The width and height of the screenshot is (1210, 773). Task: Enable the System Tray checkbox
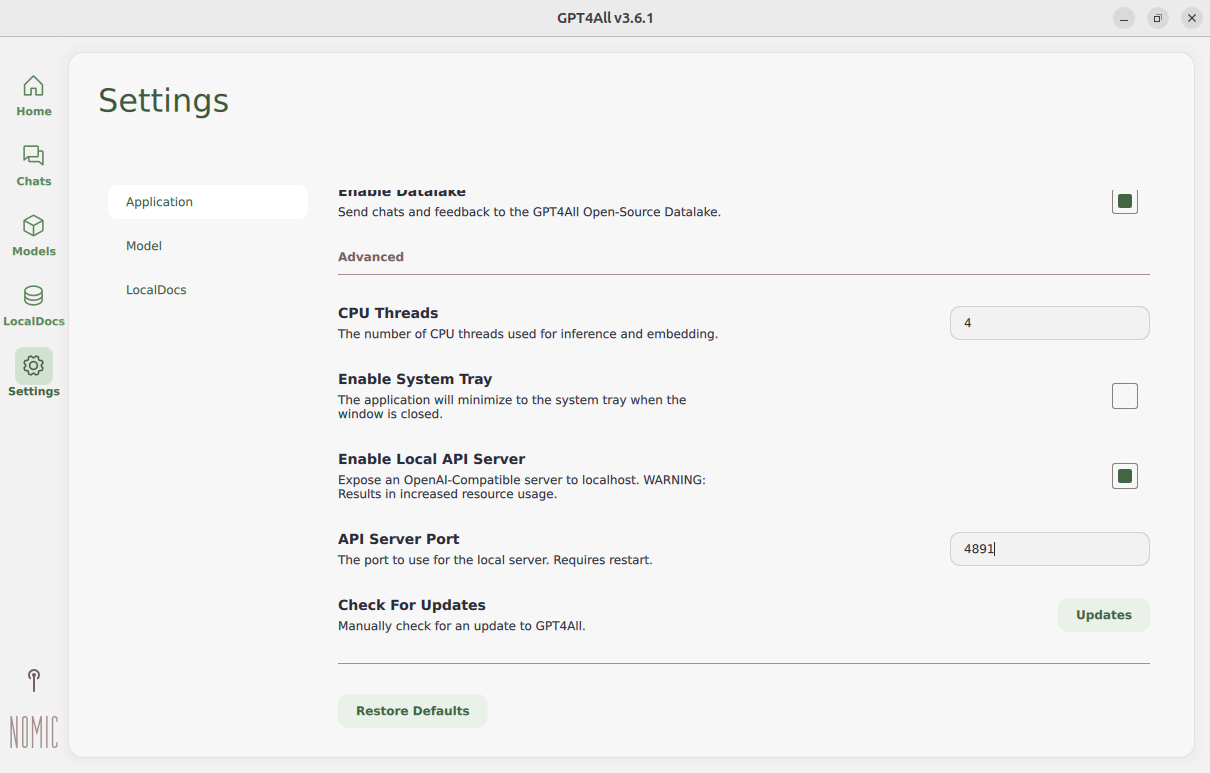tap(1124, 396)
